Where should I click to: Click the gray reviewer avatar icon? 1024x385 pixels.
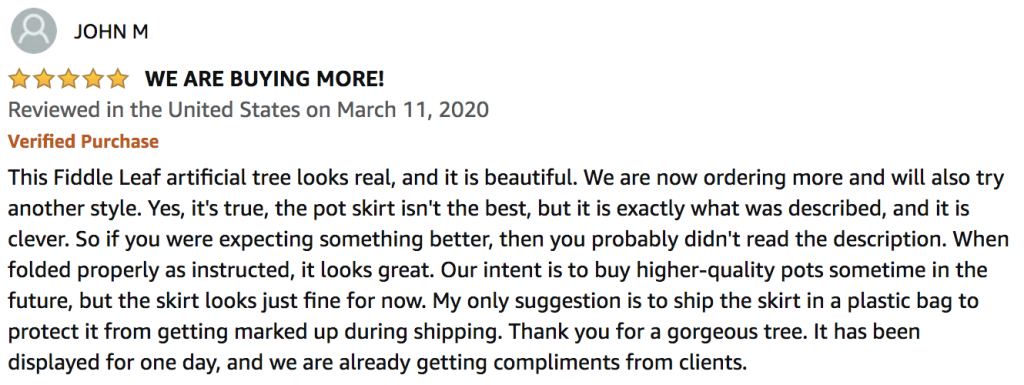tap(34, 31)
